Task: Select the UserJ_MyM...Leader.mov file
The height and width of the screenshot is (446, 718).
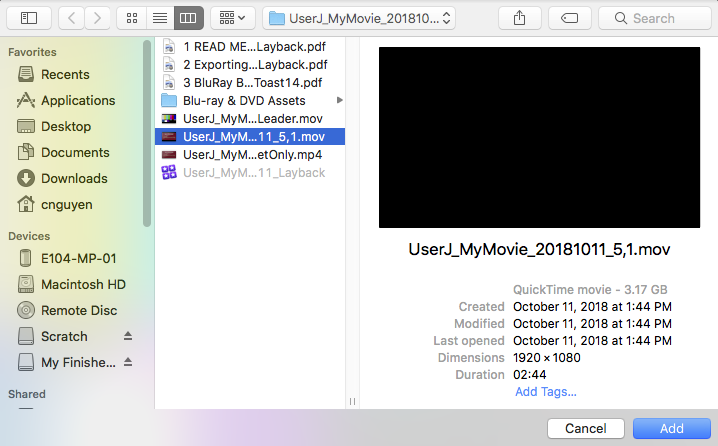Action: click(250, 119)
